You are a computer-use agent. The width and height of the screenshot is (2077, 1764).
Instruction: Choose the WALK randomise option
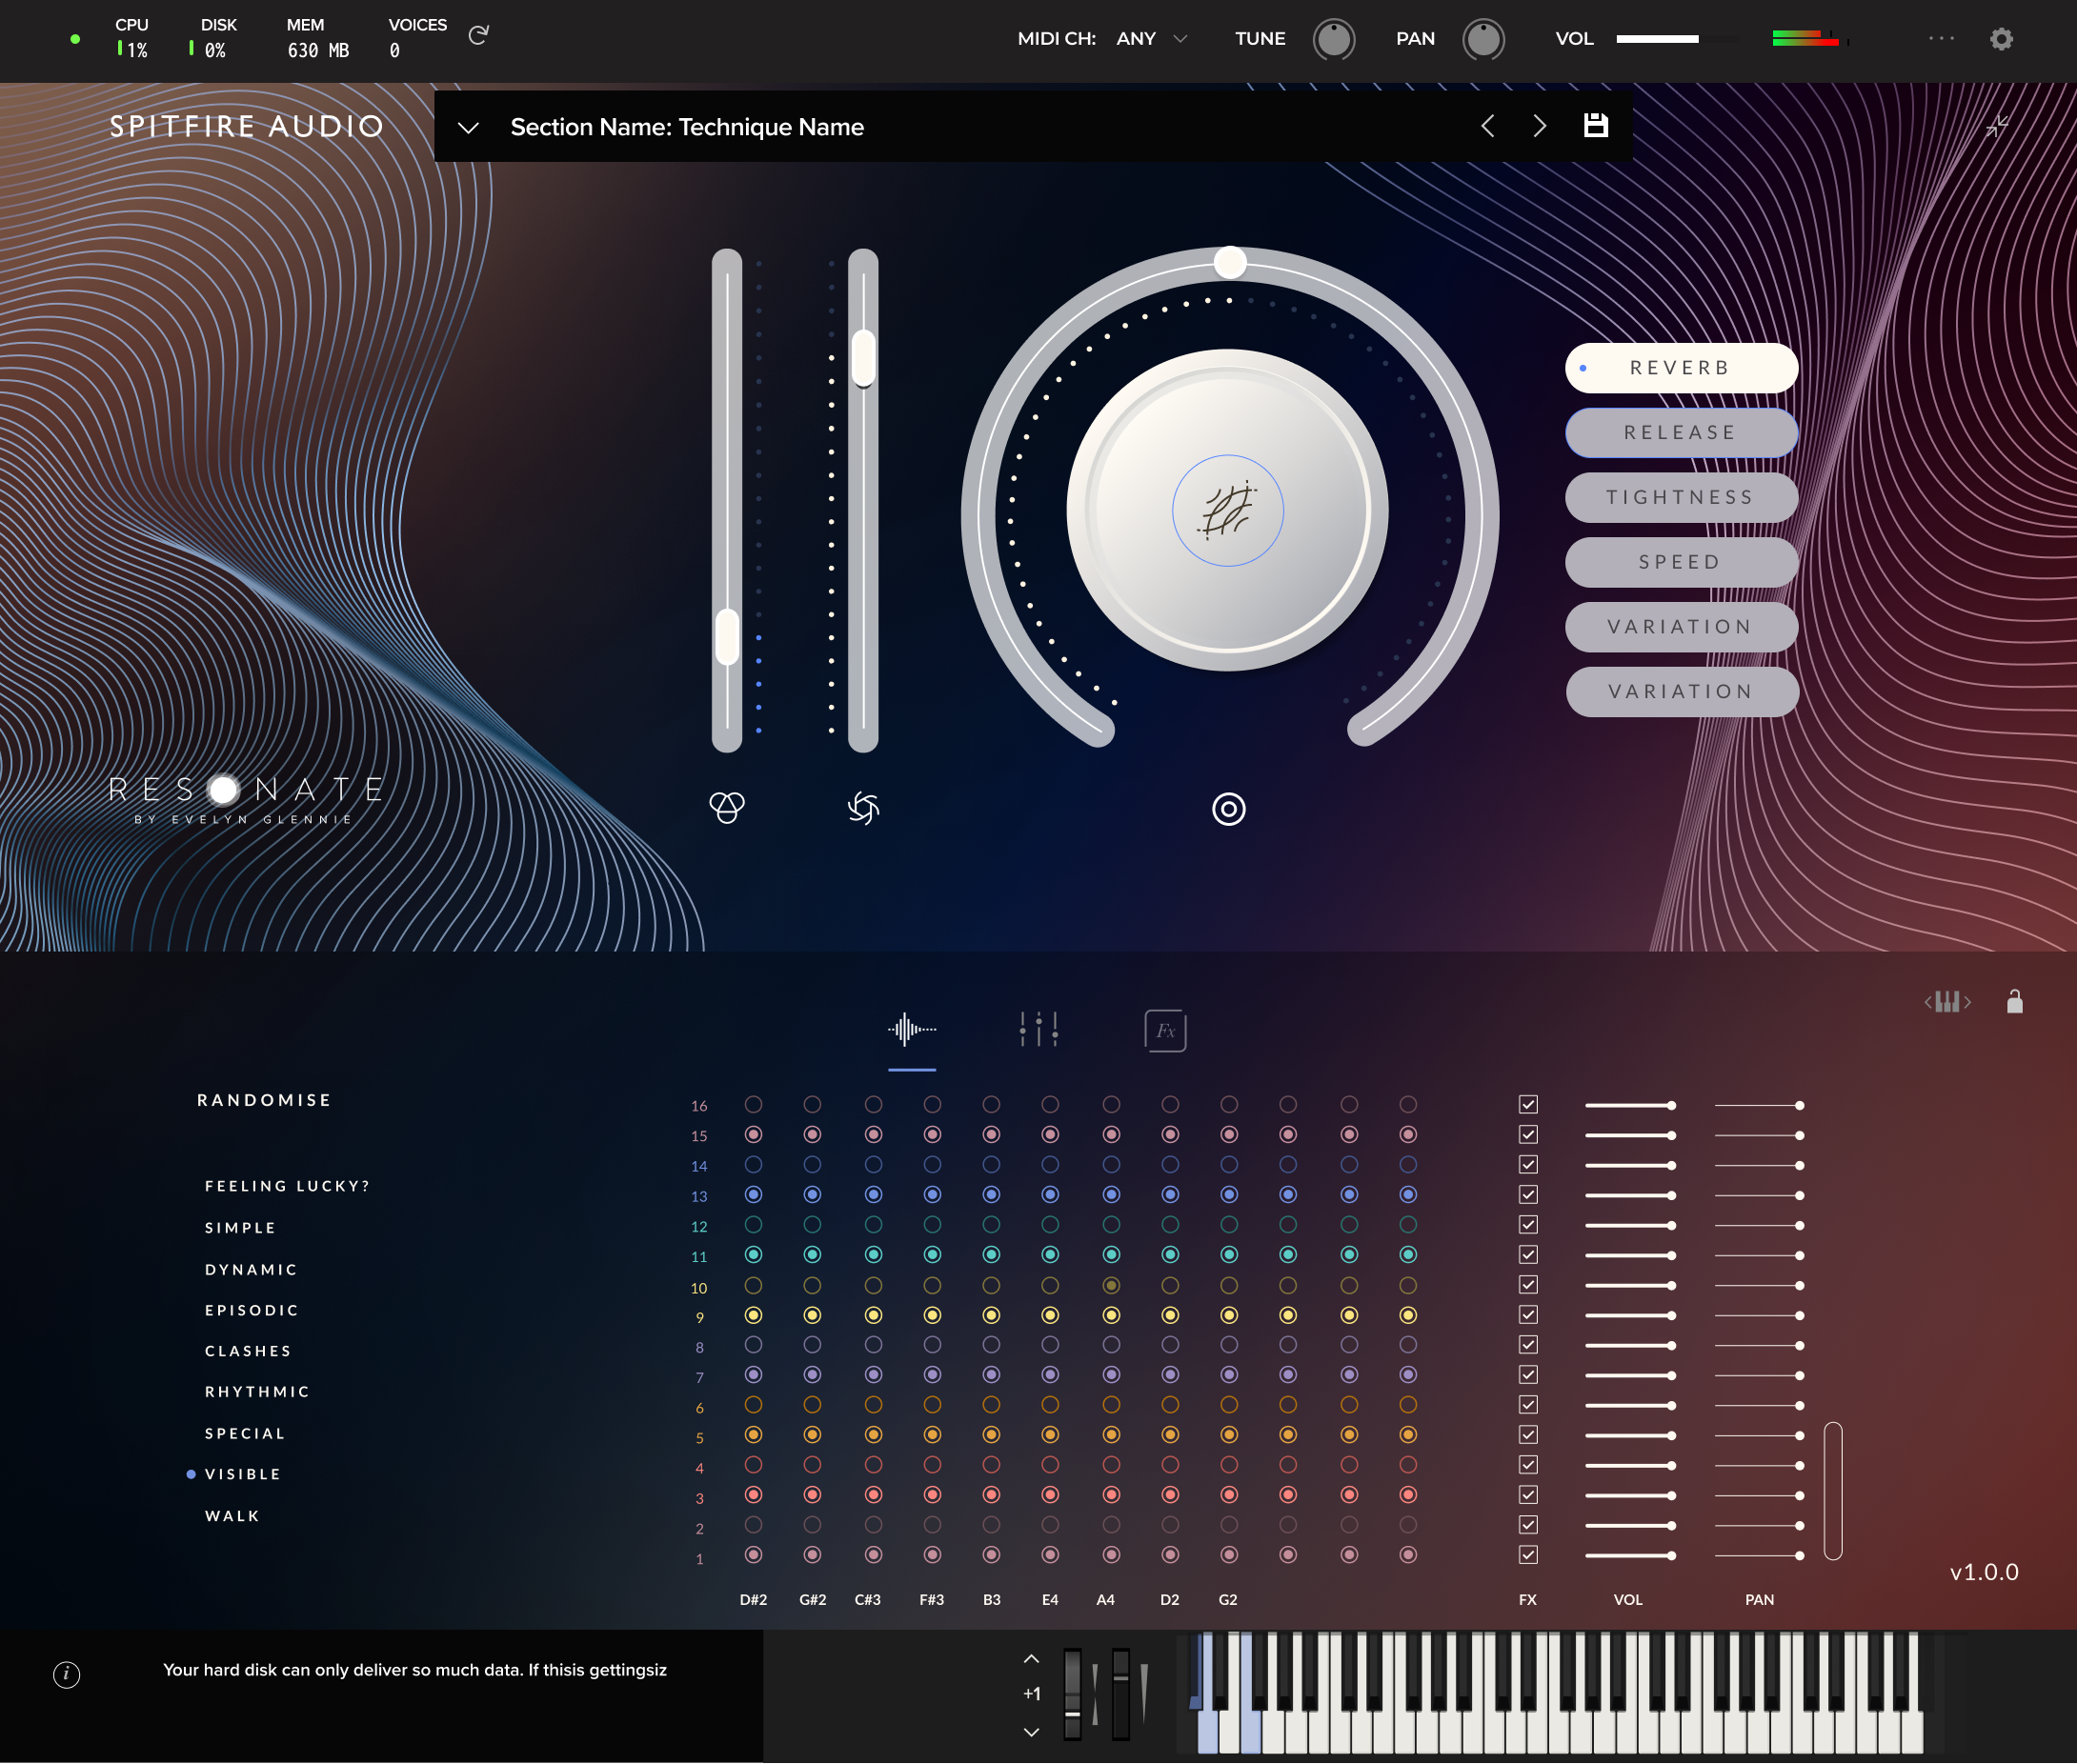[x=232, y=1517]
